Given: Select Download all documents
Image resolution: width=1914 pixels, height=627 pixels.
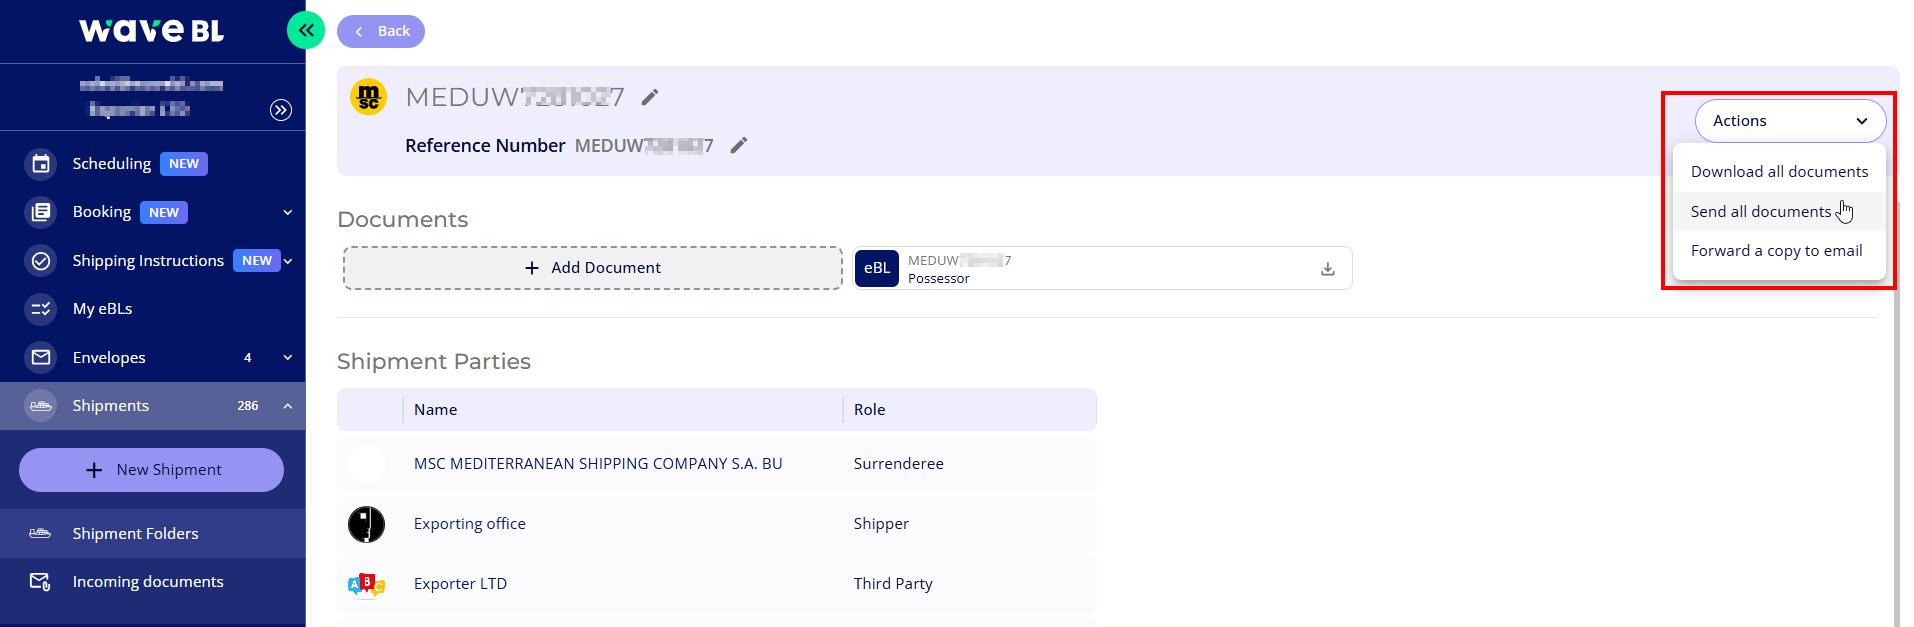Looking at the screenshot, I should pos(1779,172).
